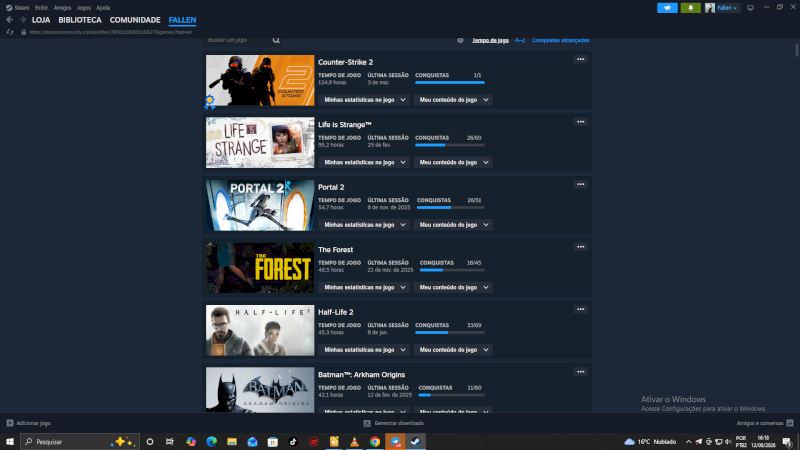This screenshot has width=800, height=450.
Task: Open the Fallen account dropdown
Action: [x=728, y=8]
